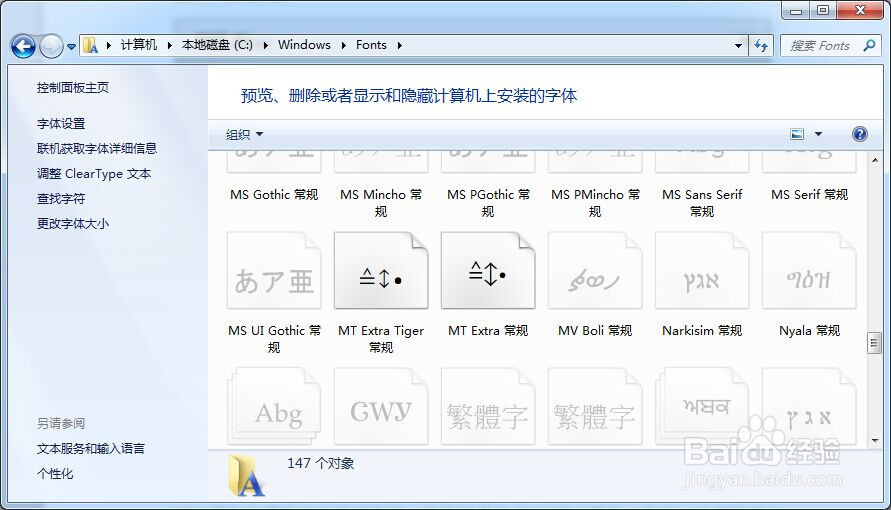Open the 更改字体大小 link
This screenshot has width=891, height=510.
73,224
